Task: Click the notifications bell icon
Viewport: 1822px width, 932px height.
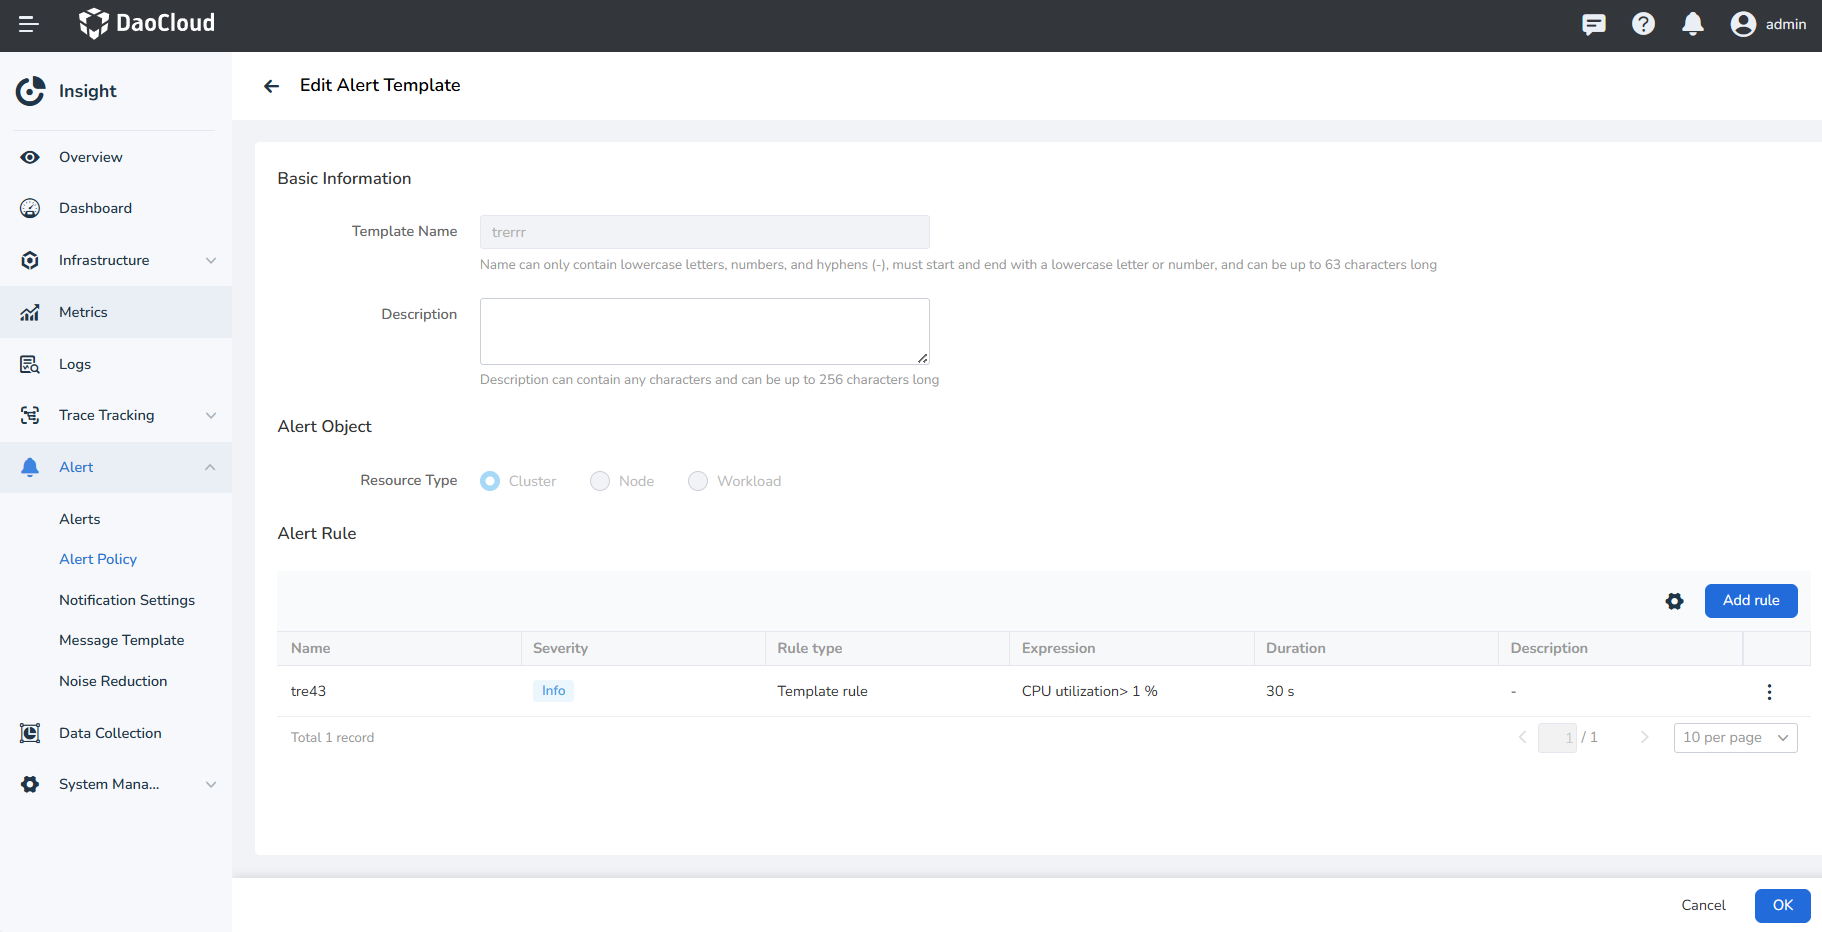Action: 1693,24
